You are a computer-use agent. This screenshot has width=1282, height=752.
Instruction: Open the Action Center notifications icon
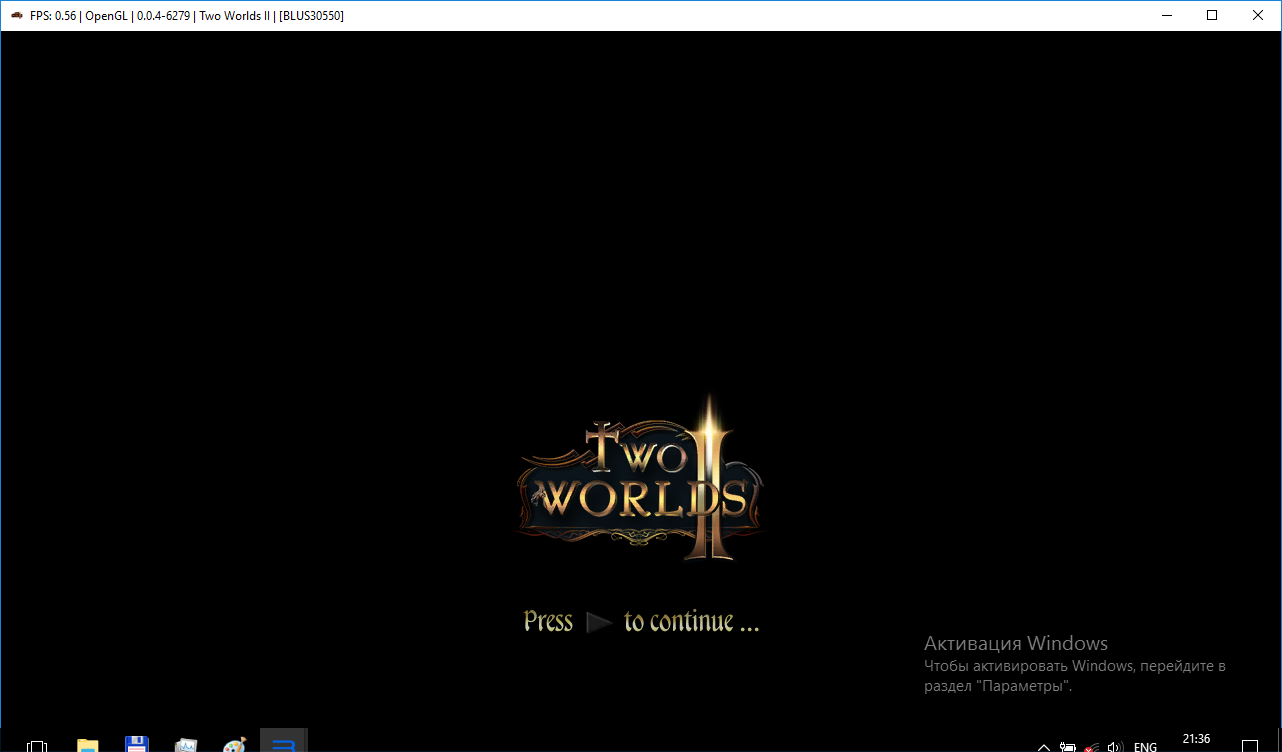click(1250, 746)
